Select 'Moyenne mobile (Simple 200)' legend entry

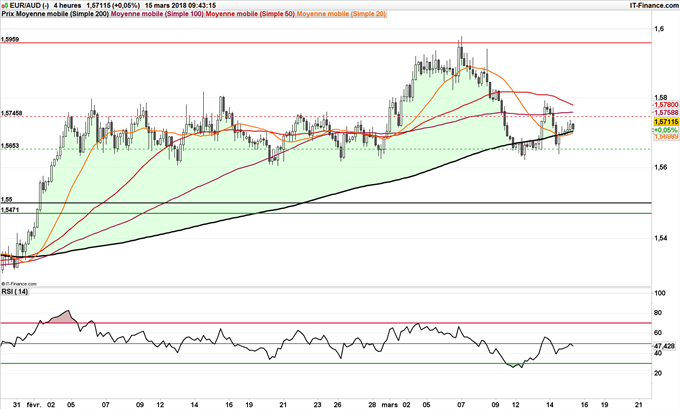click(x=62, y=14)
